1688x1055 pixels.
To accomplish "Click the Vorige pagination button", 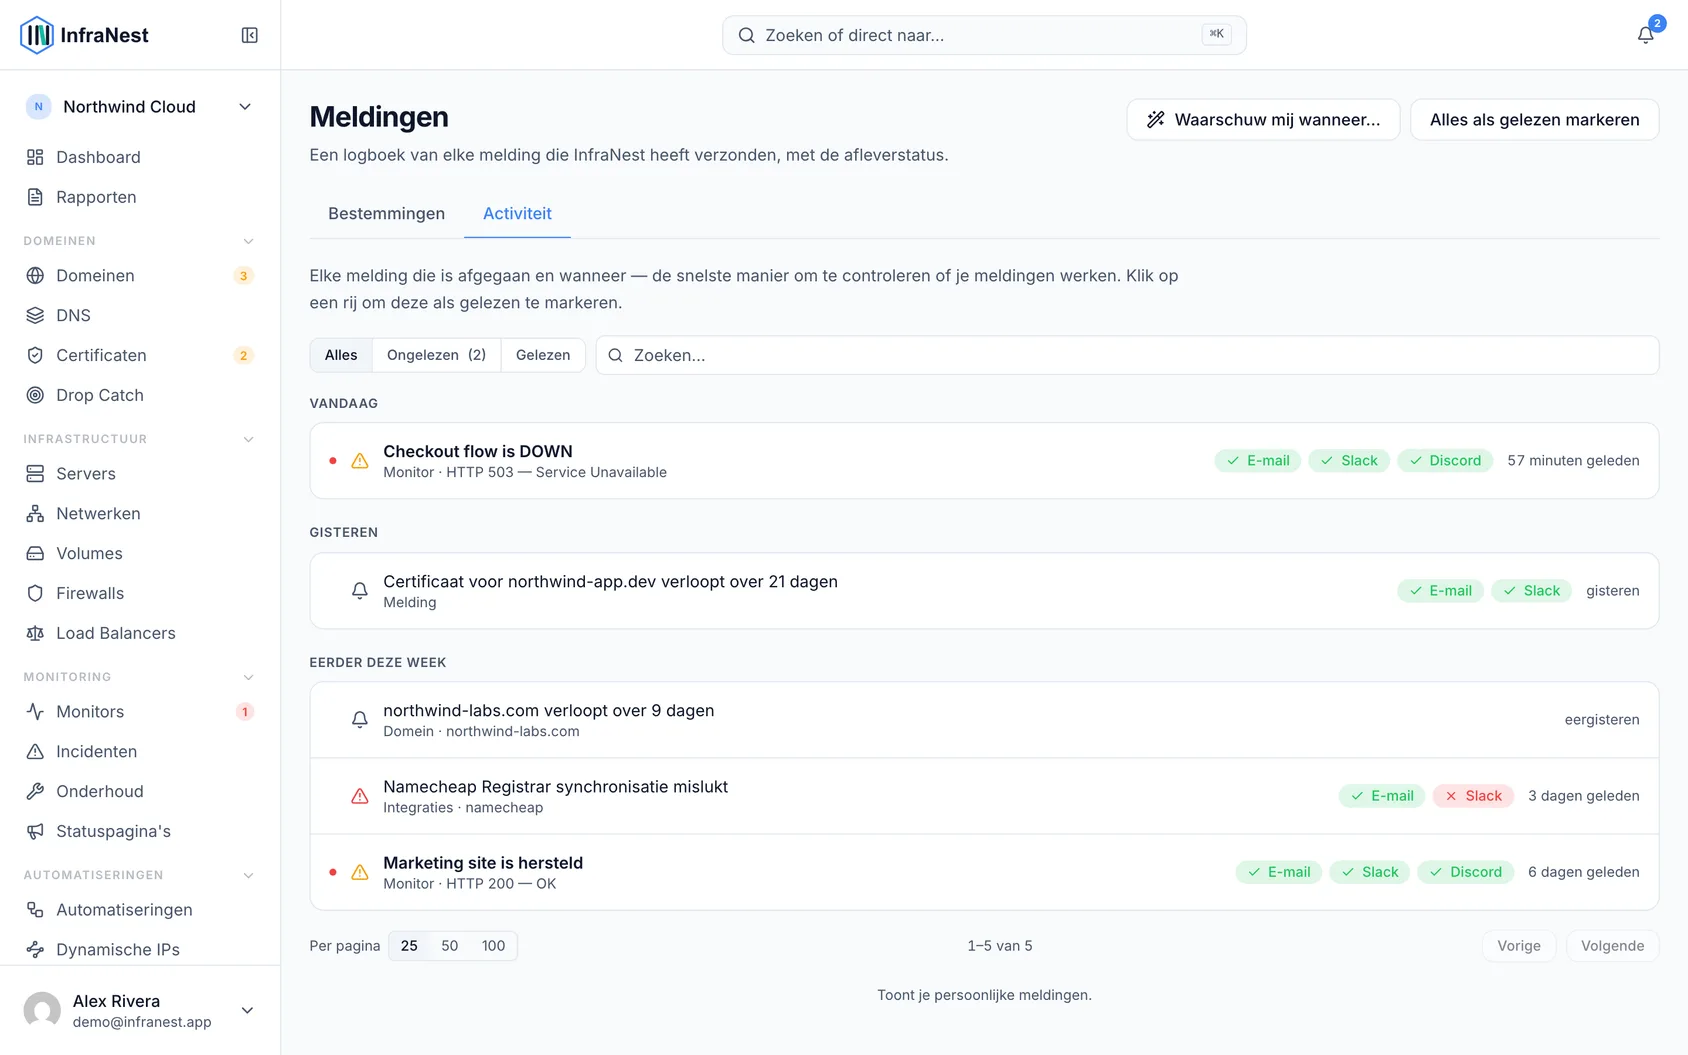I will 1519,946.
